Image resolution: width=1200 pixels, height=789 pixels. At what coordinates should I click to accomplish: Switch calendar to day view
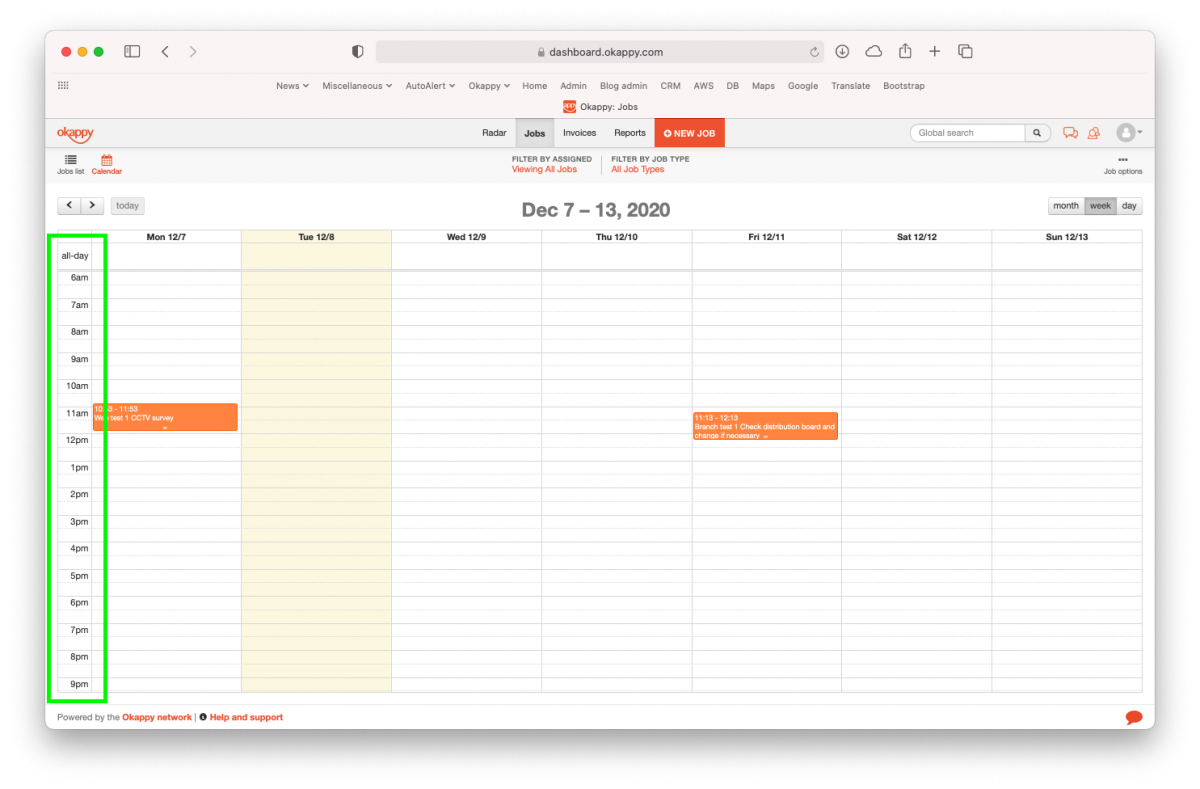pos(1129,205)
